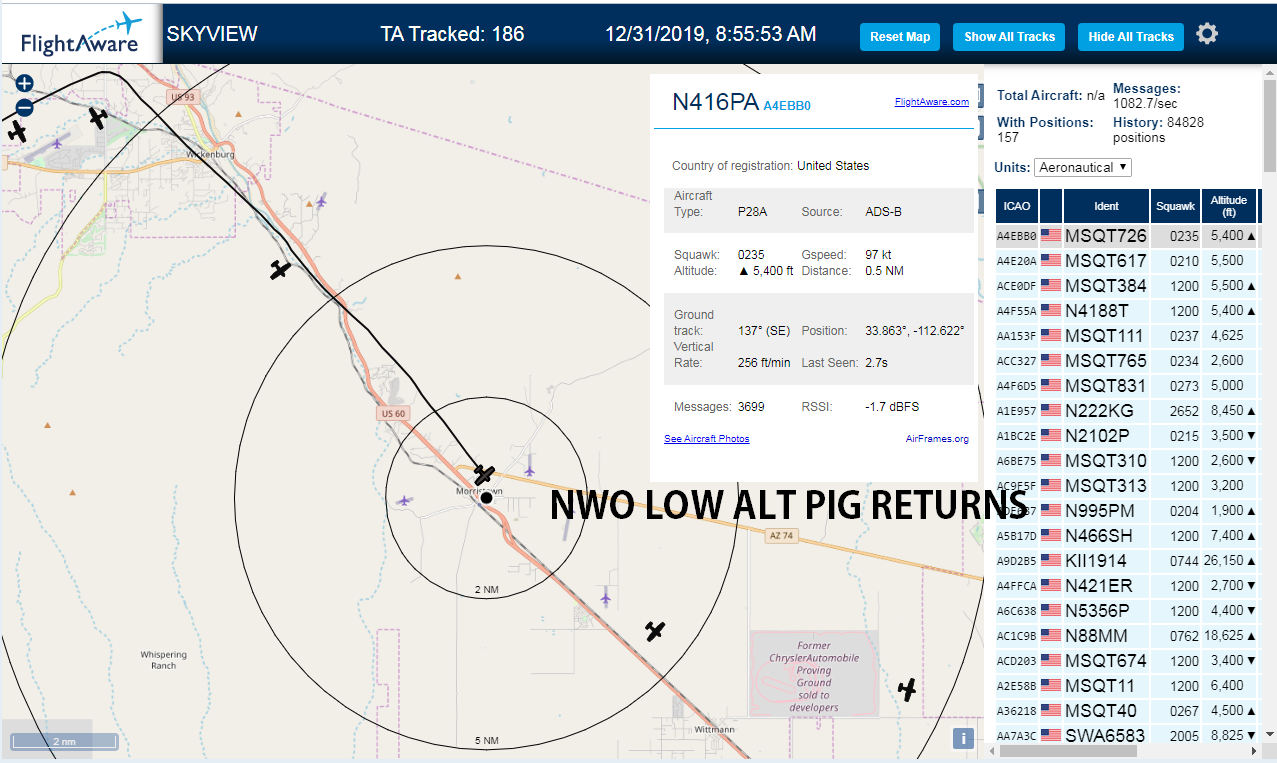Sort table by ICAO column header

(x=1017, y=206)
